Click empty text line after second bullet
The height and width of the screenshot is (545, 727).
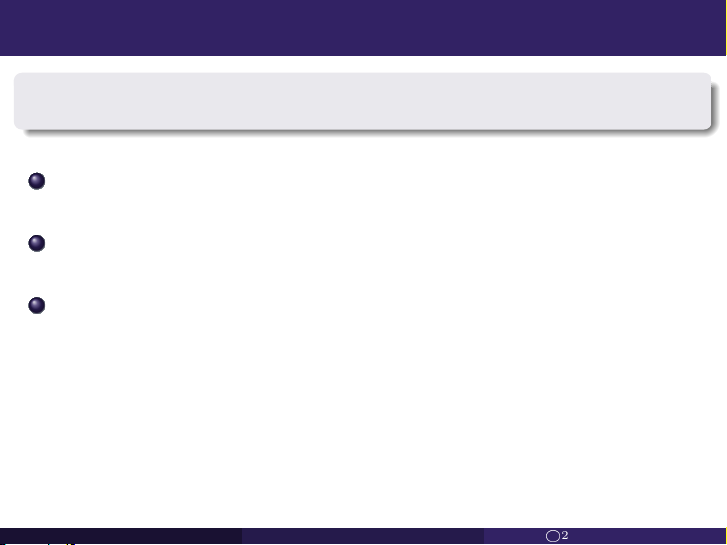tap(371, 243)
